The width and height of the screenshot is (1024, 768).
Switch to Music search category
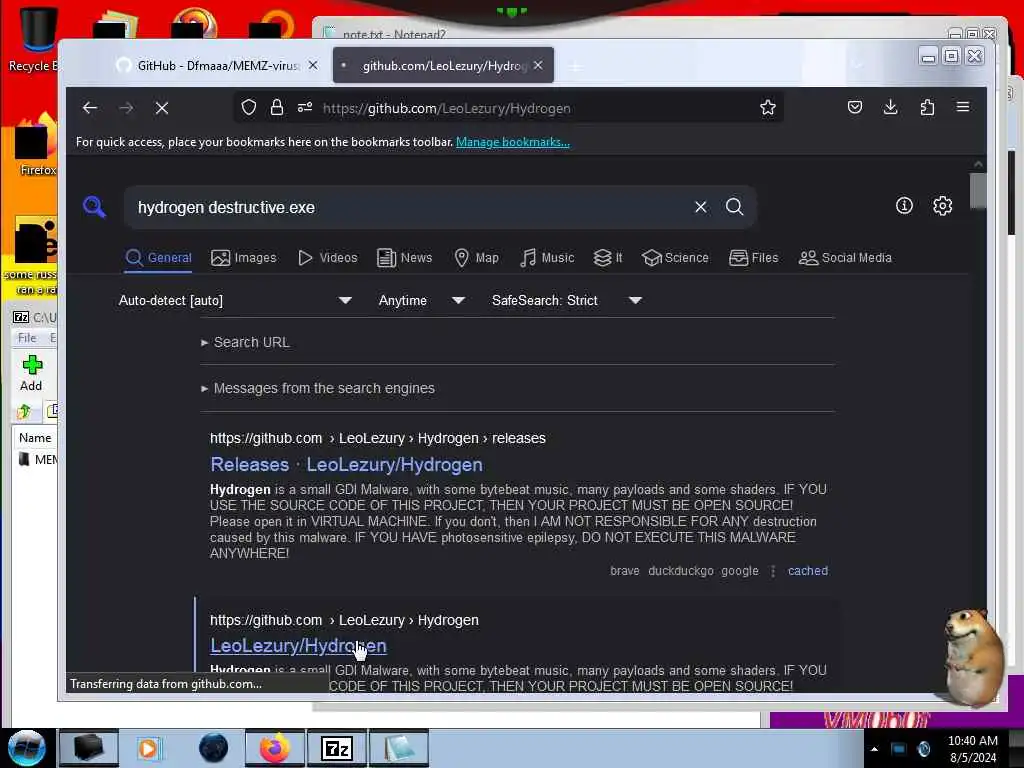[547, 258]
